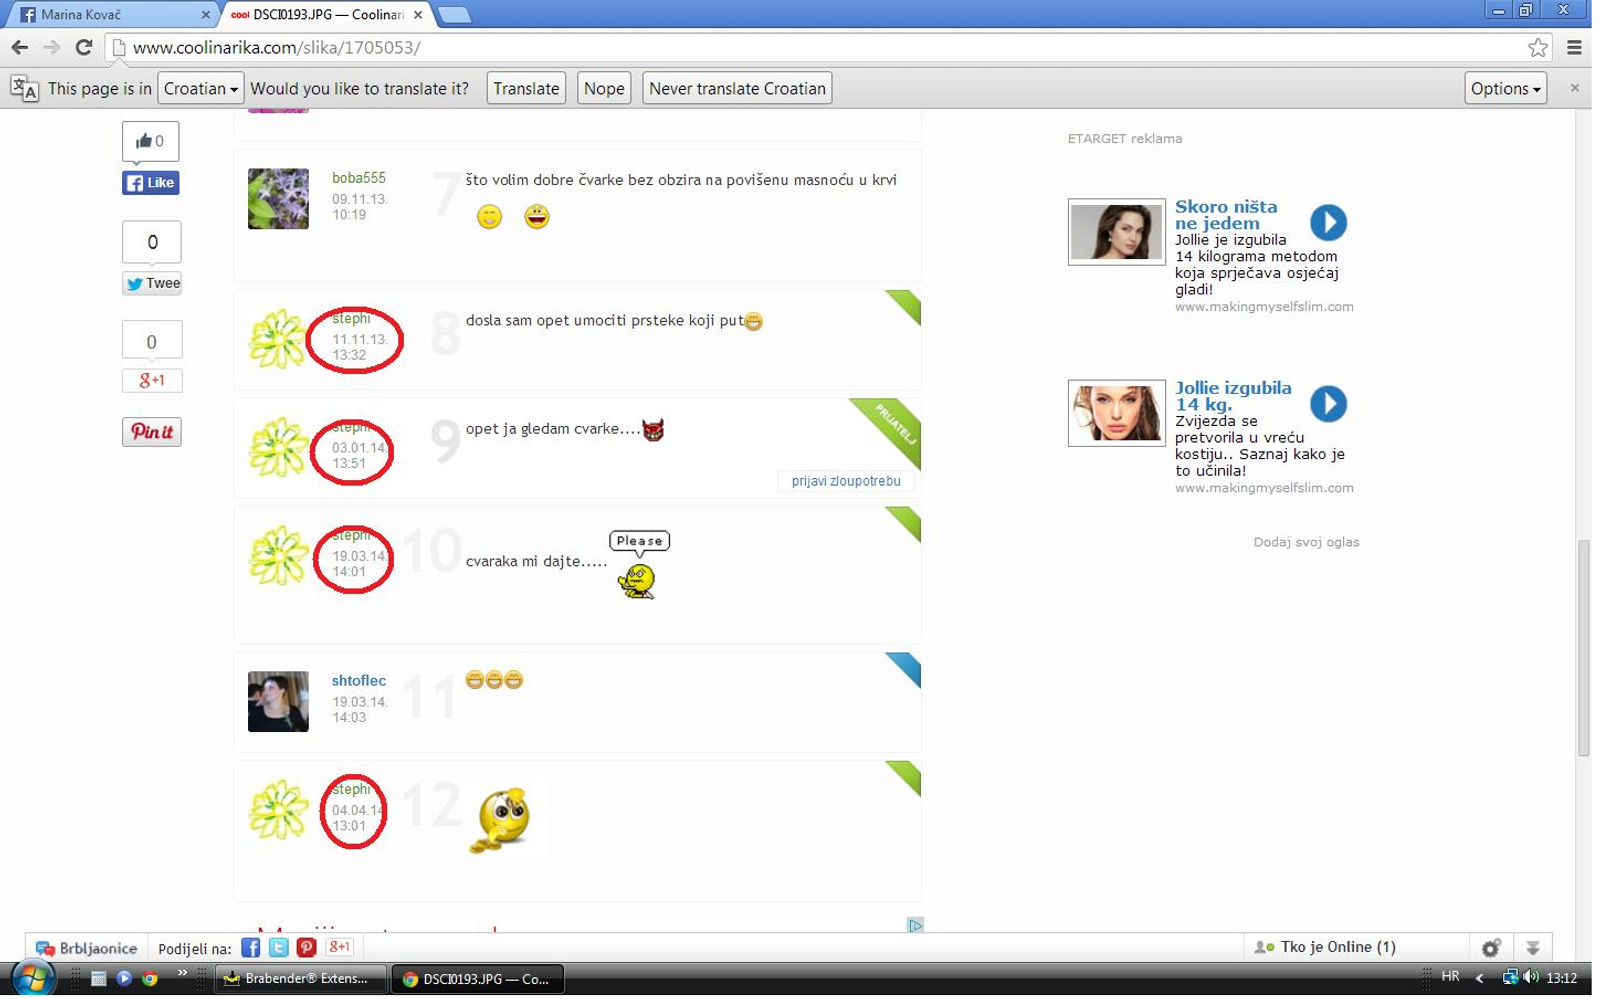Share on Pinterest via Pin it button

pos(152,432)
